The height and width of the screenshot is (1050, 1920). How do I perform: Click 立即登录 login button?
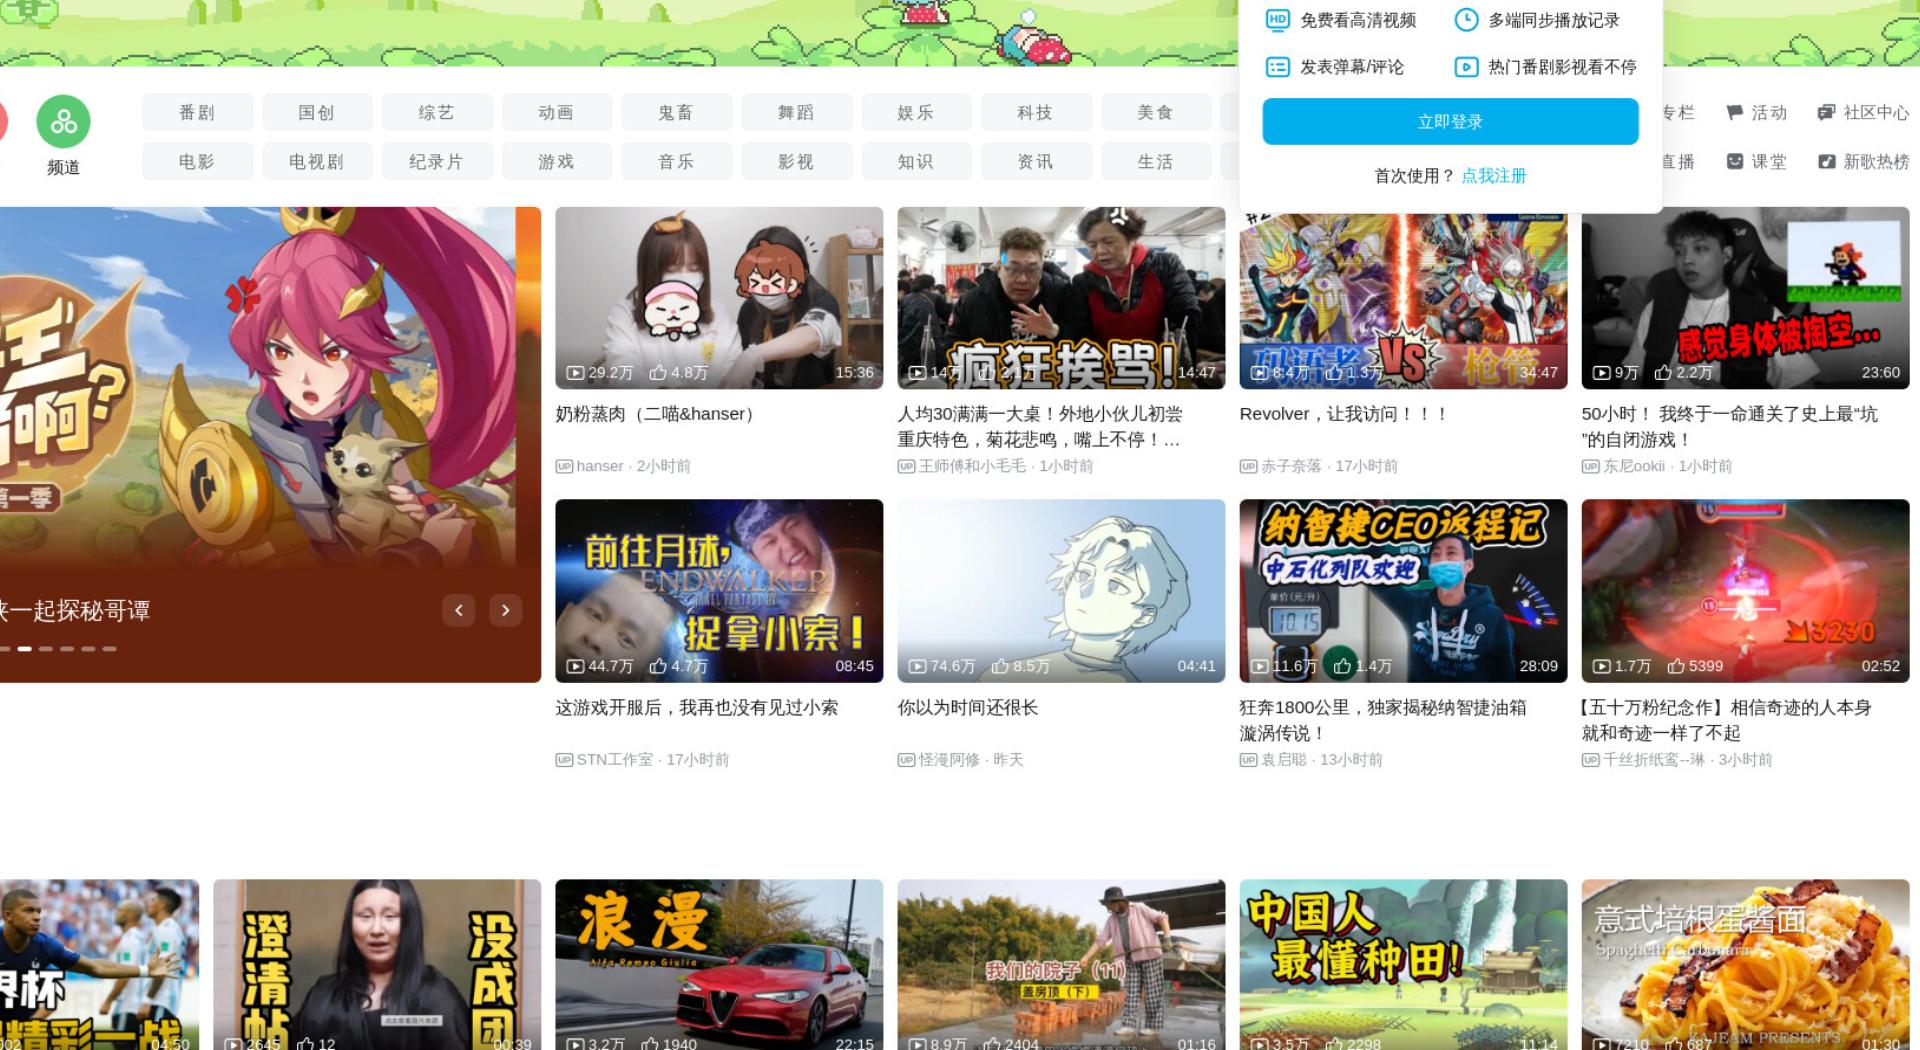(x=1450, y=121)
